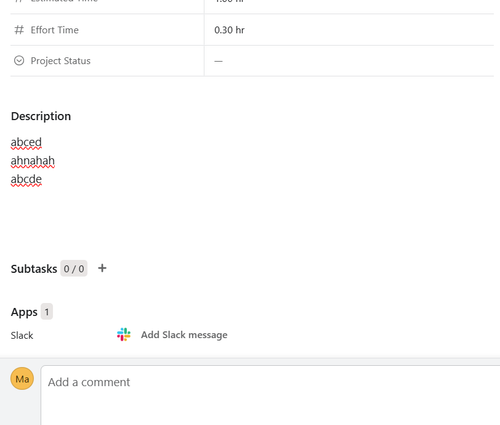Click the Slack app row label
Screen dimensions: 500x425
[x=22, y=335]
